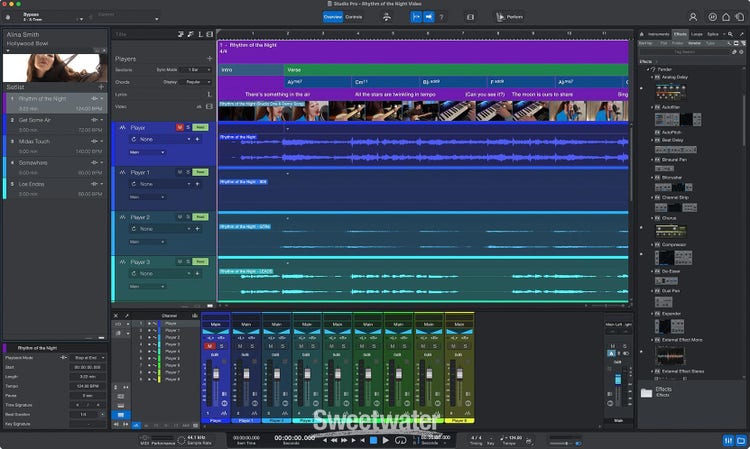Select Midas Touch in setlist
Screen dimensions: 750x449
(x=55, y=146)
